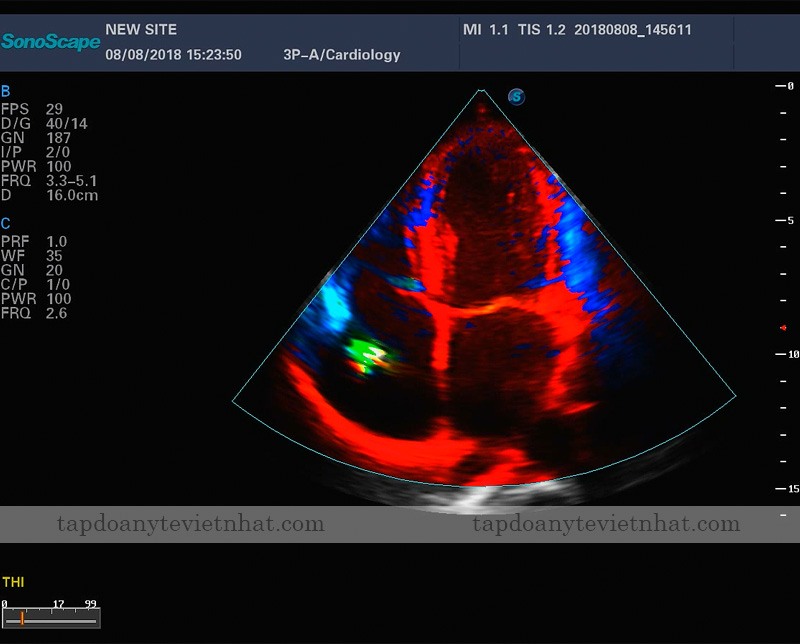Screen dimensions: 800x644
Task: Click the exam ID 20180808_145611
Action: [633, 30]
